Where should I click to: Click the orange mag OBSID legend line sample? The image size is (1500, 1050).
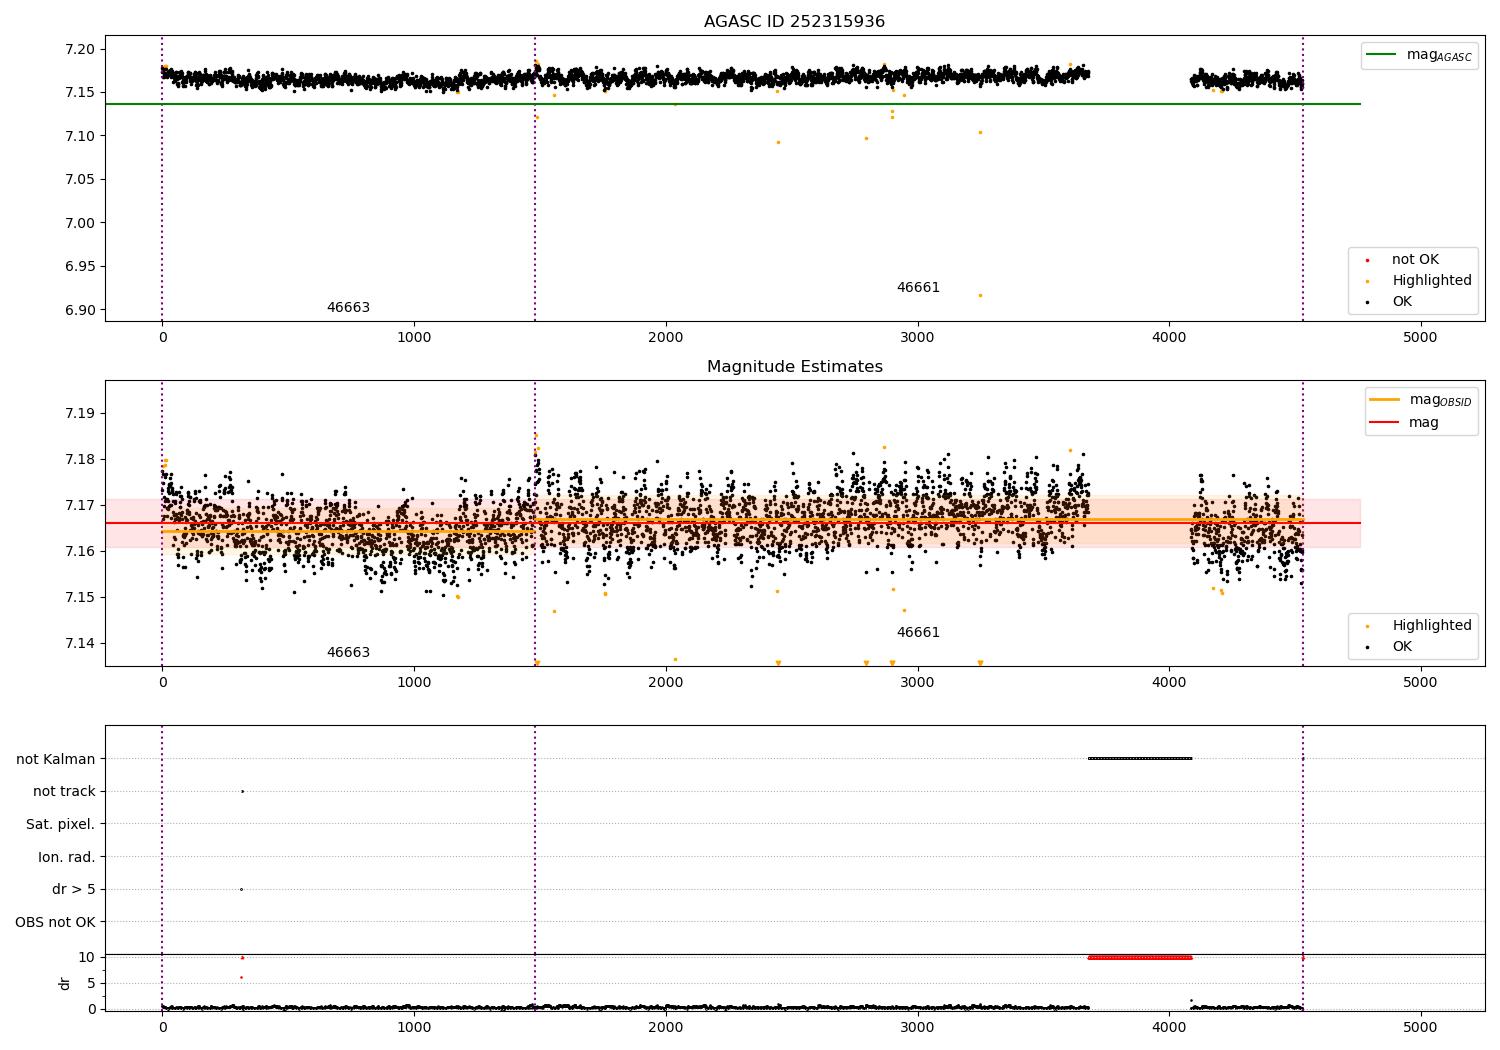(1385, 400)
